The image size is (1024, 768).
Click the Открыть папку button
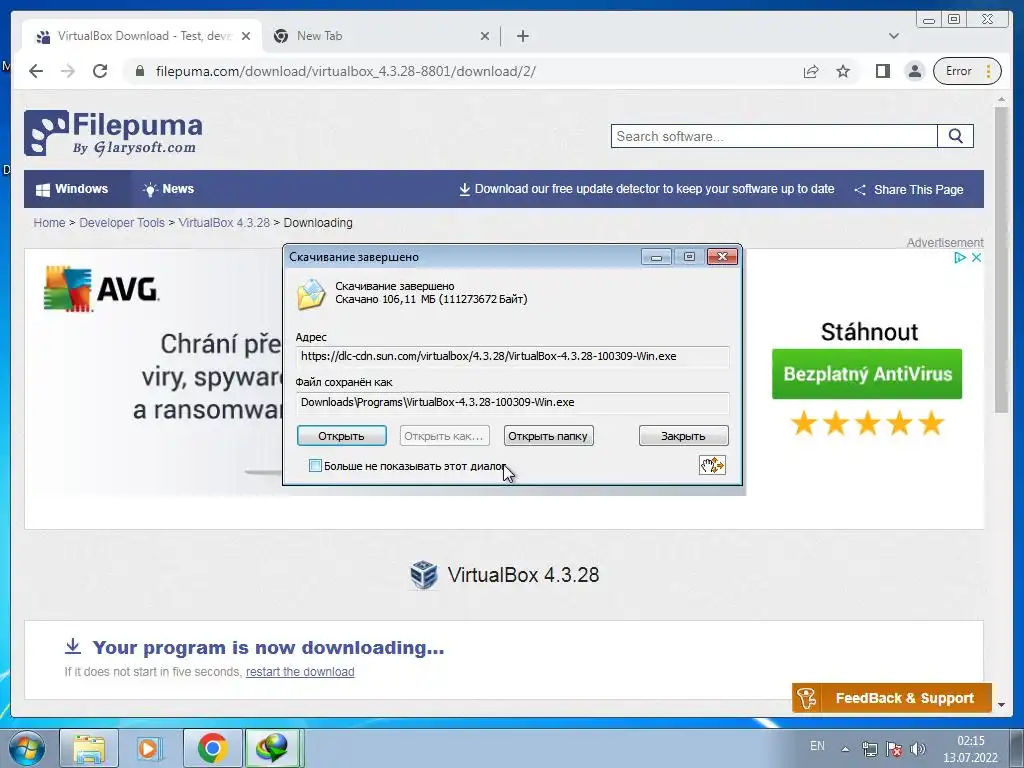click(549, 436)
